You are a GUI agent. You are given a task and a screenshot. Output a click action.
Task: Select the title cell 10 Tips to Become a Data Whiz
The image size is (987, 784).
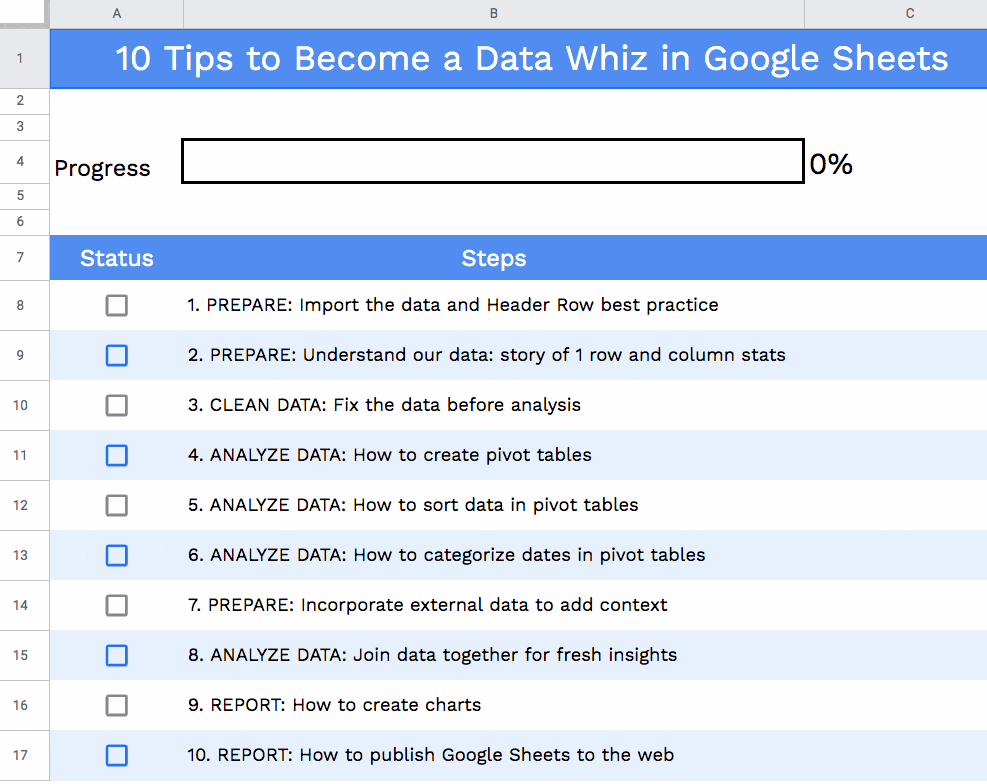click(531, 58)
